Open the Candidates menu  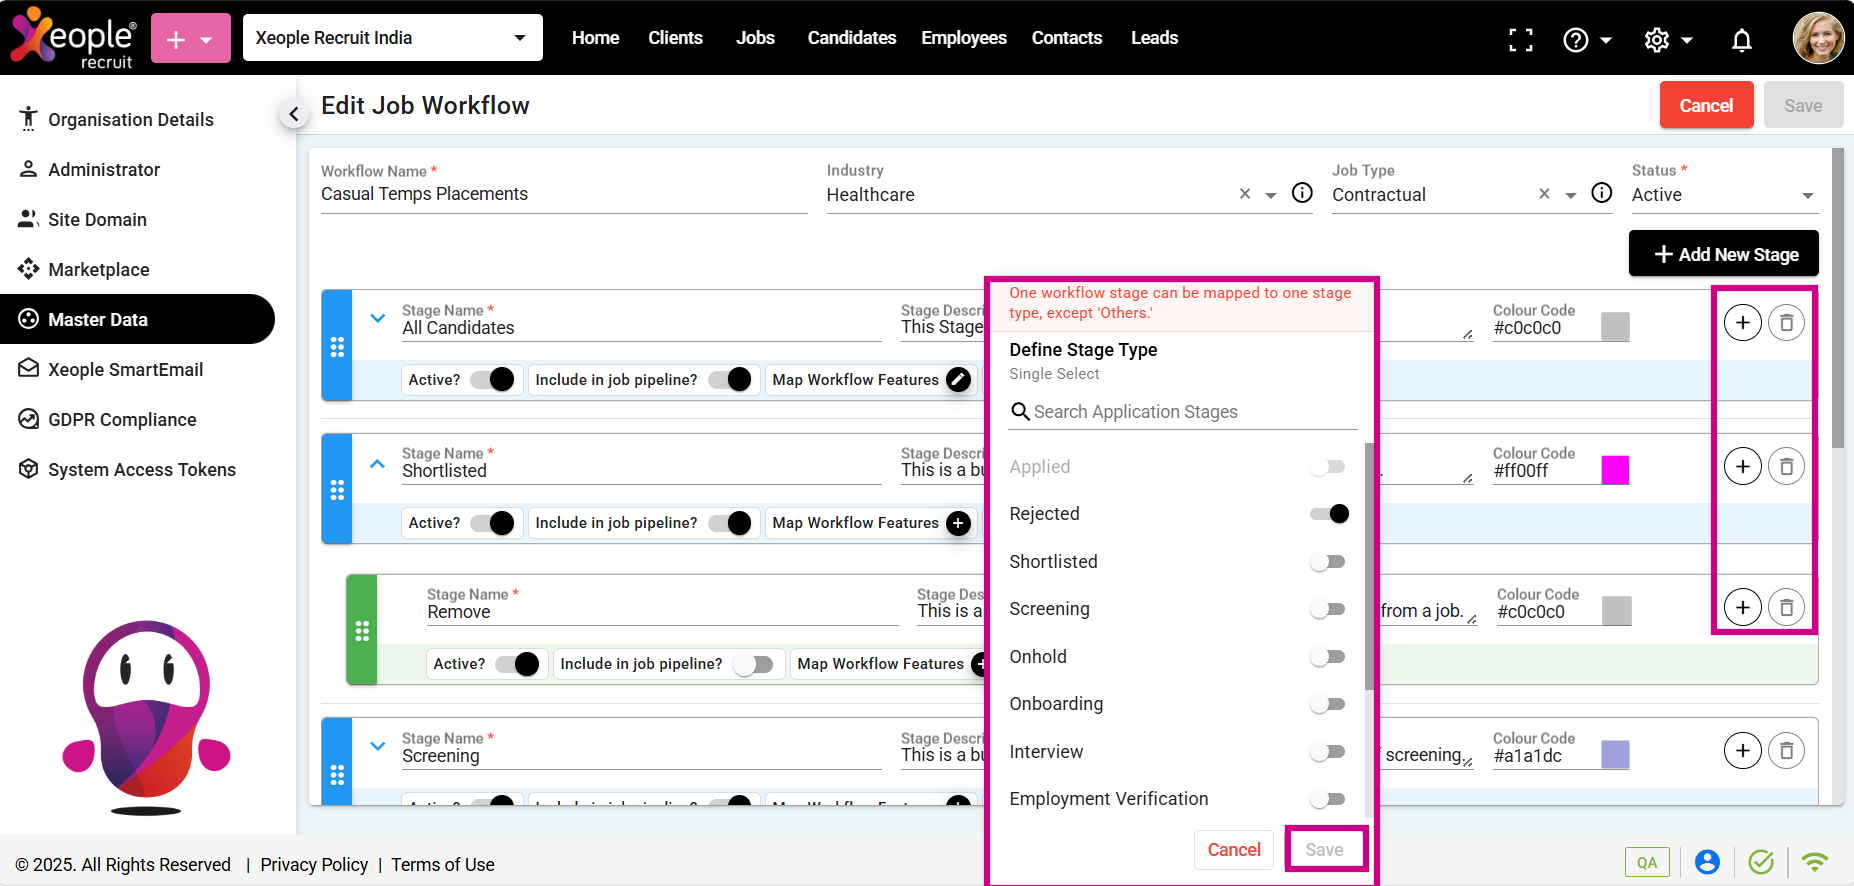pyautogui.click(x=851, y=38)
